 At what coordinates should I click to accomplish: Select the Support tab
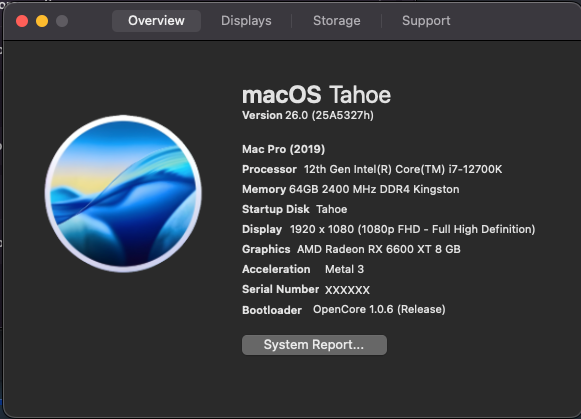[426, 21]
